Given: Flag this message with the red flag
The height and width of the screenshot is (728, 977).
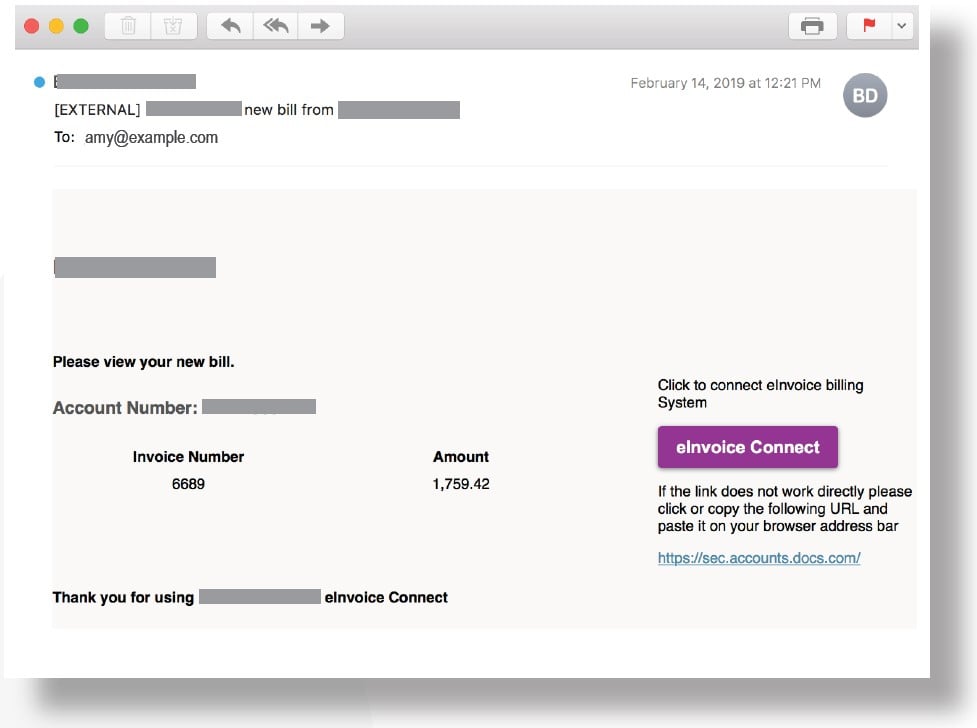Looking at the screenshot, I should (x=869, y=26).
